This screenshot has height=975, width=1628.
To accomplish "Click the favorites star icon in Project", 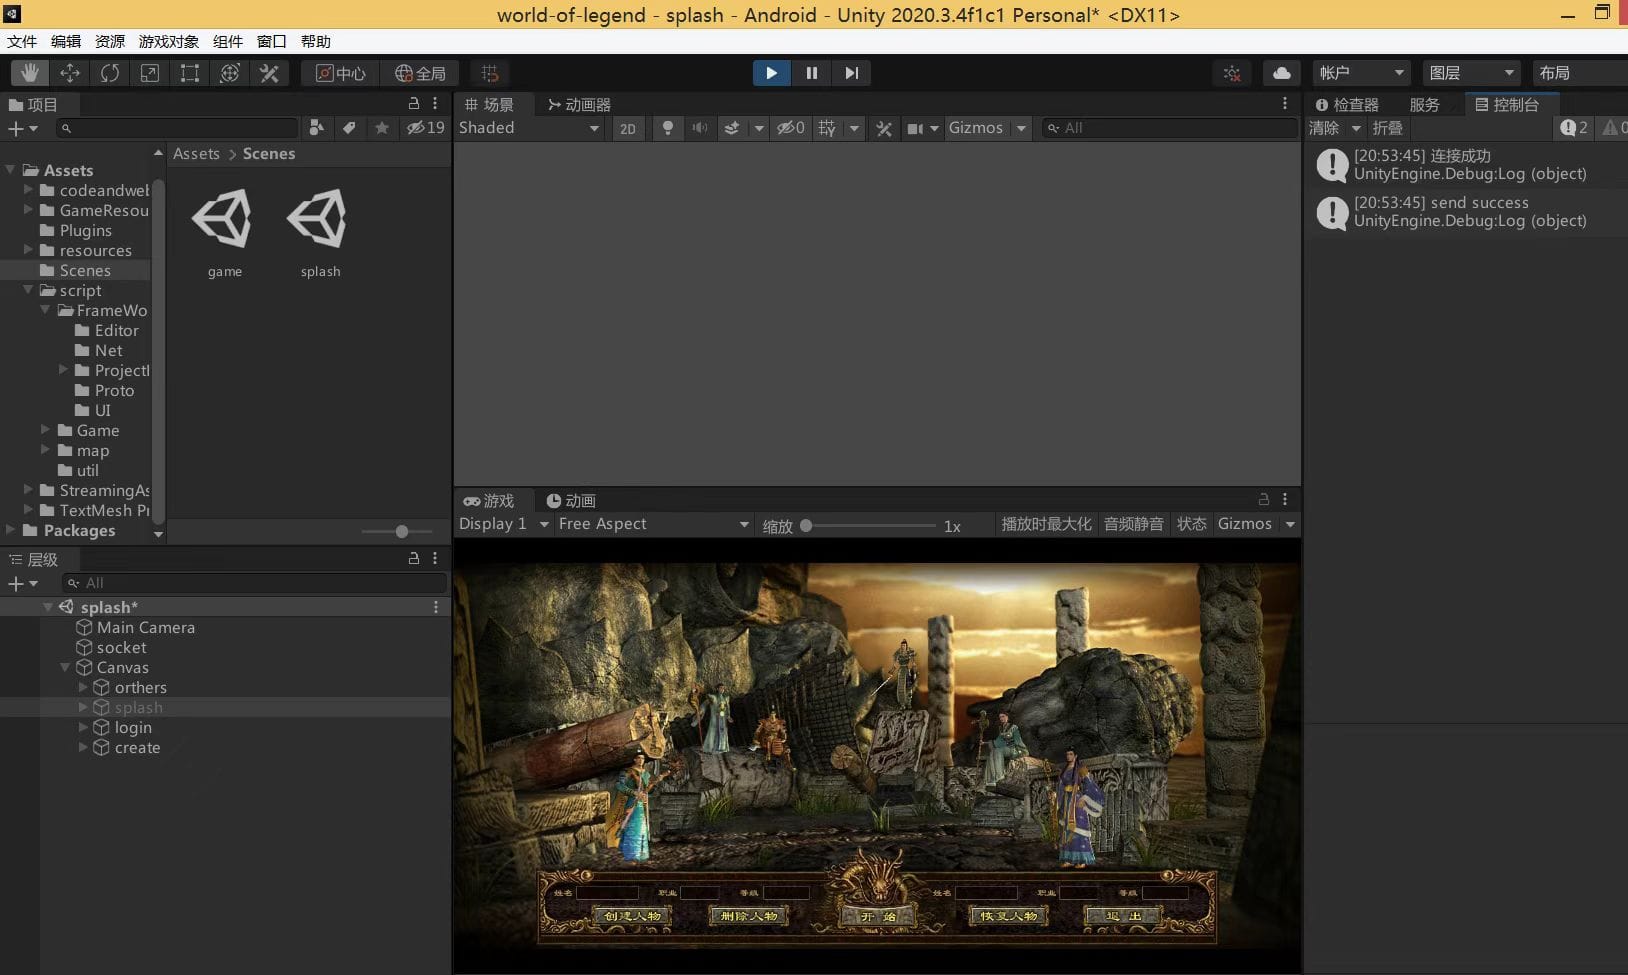I will 381,127.
